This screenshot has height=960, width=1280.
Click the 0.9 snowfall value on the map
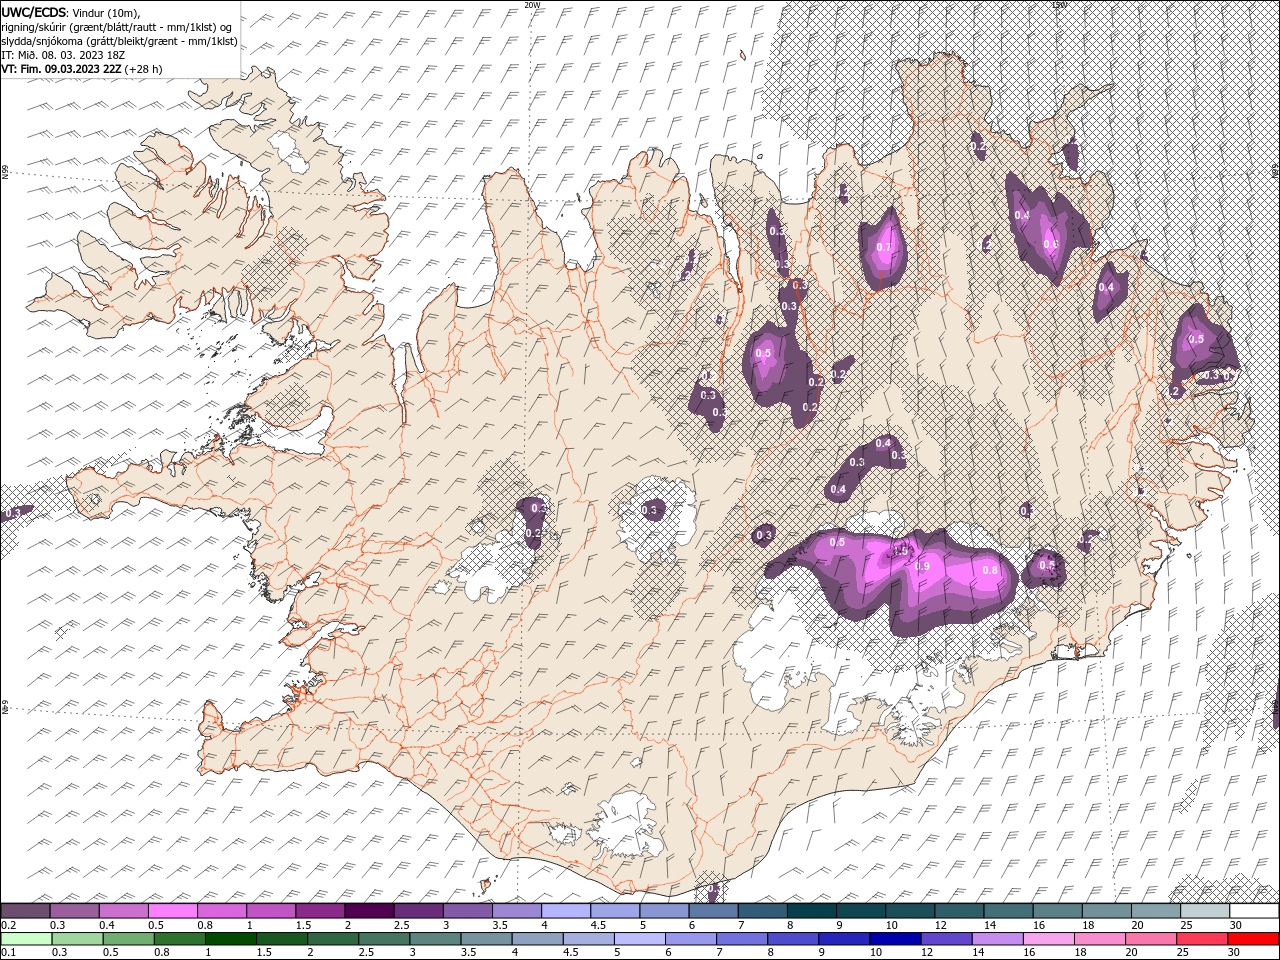click(922, 567)
